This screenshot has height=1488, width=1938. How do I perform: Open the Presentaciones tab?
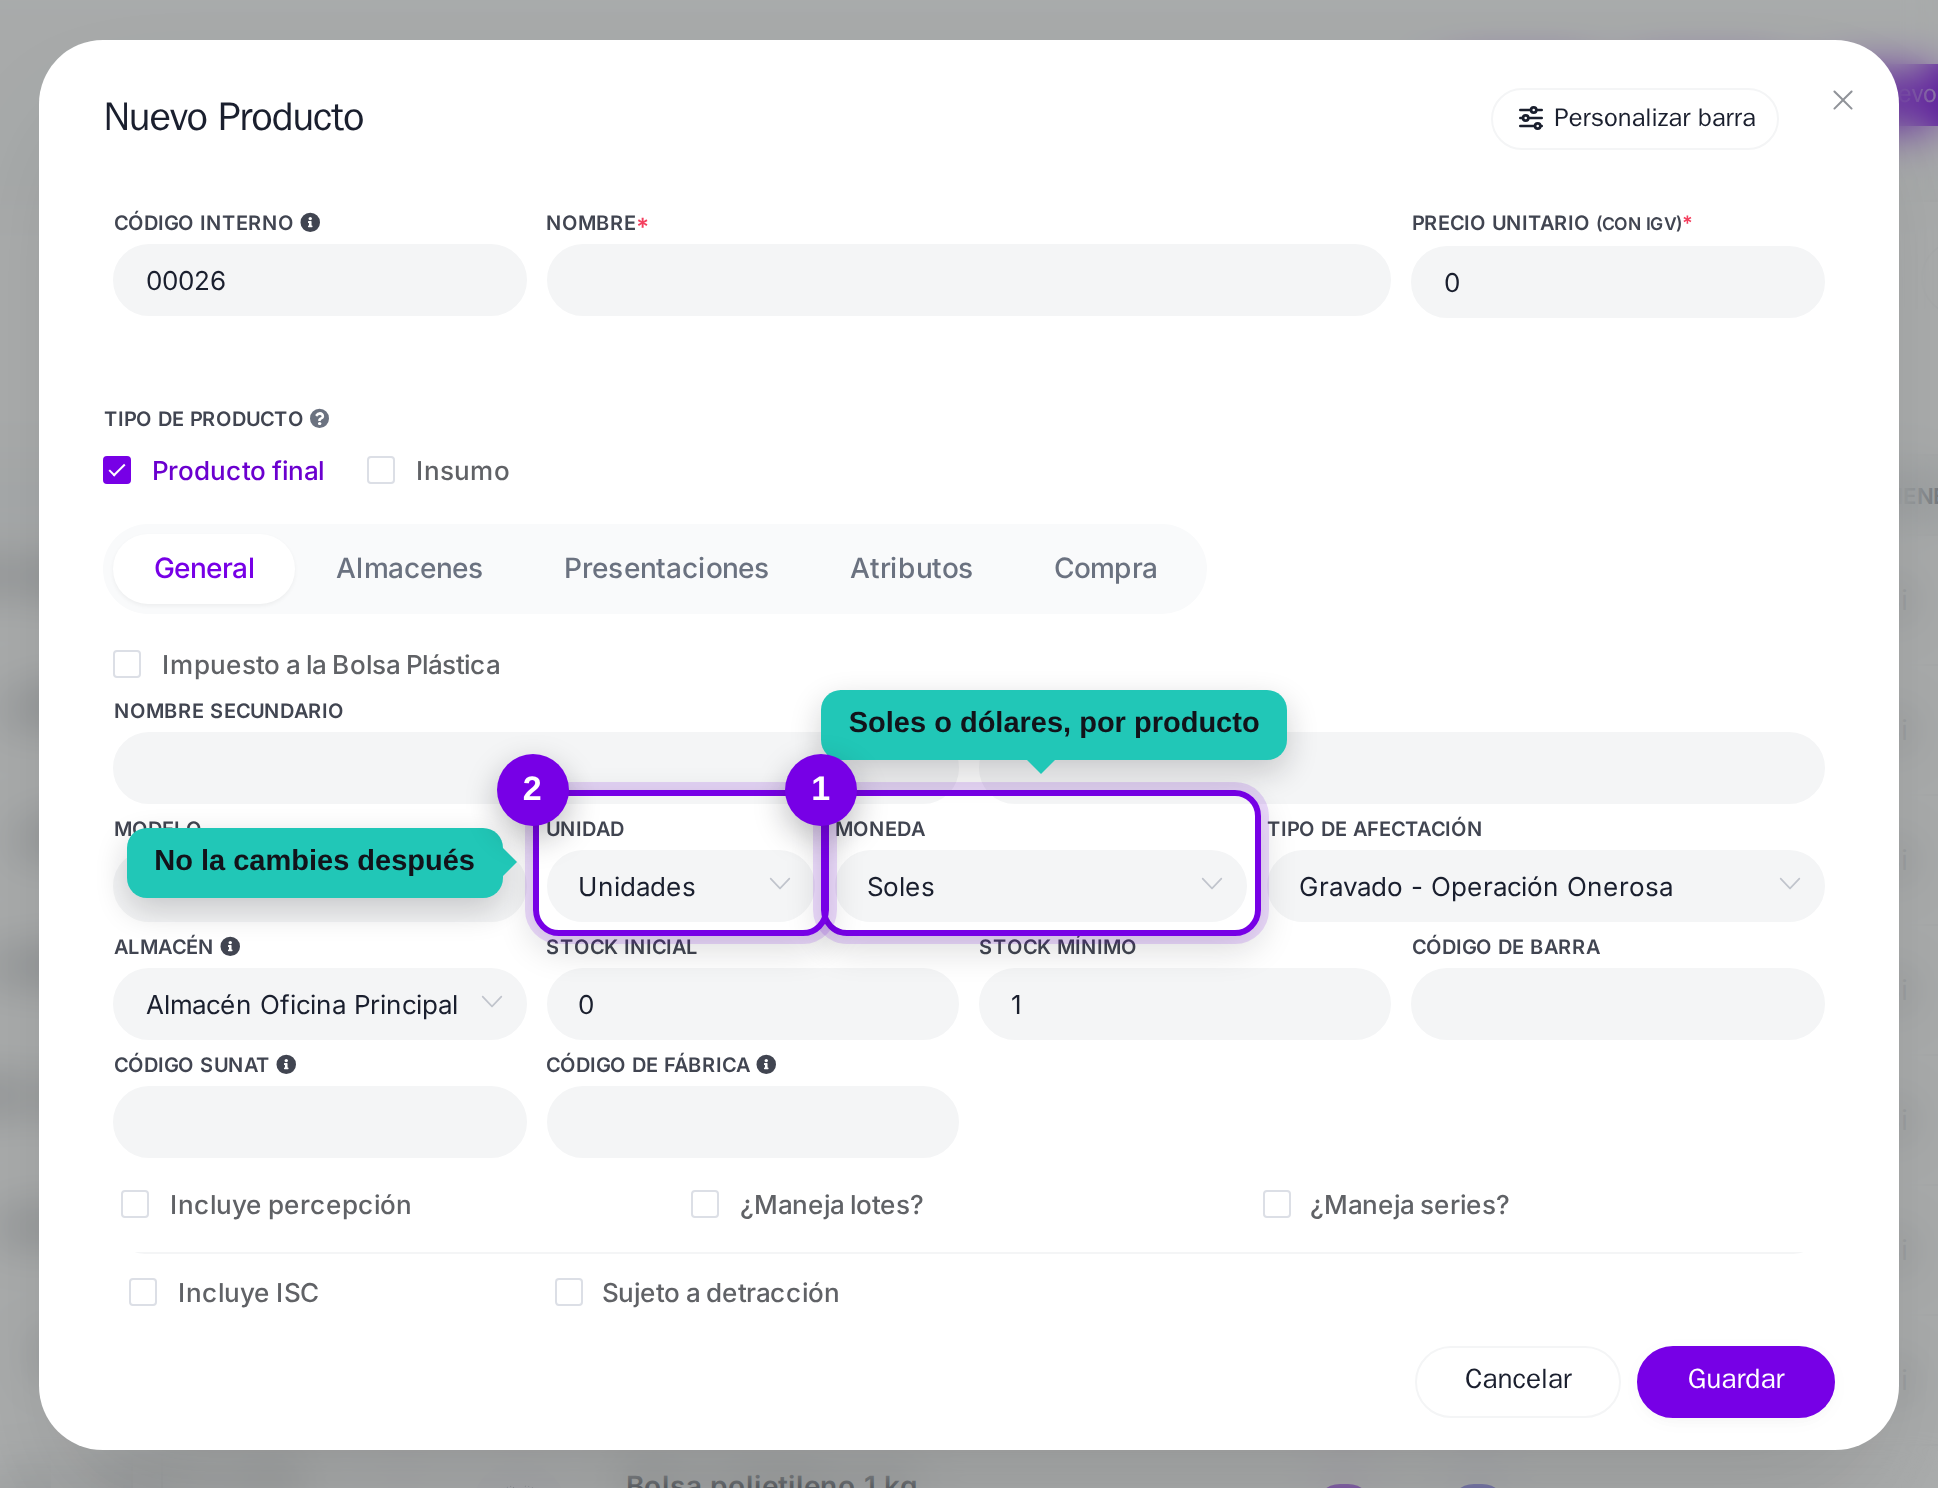pyautogui.click(x=666, y=568)
